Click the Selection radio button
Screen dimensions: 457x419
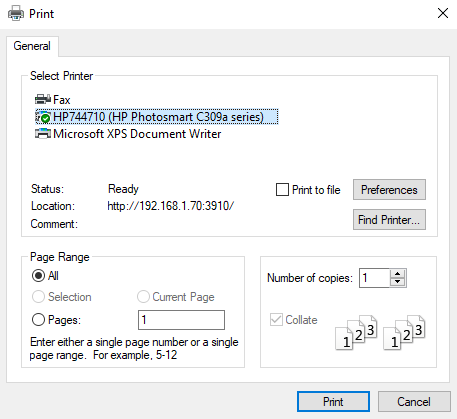click(x=38, y=297)
